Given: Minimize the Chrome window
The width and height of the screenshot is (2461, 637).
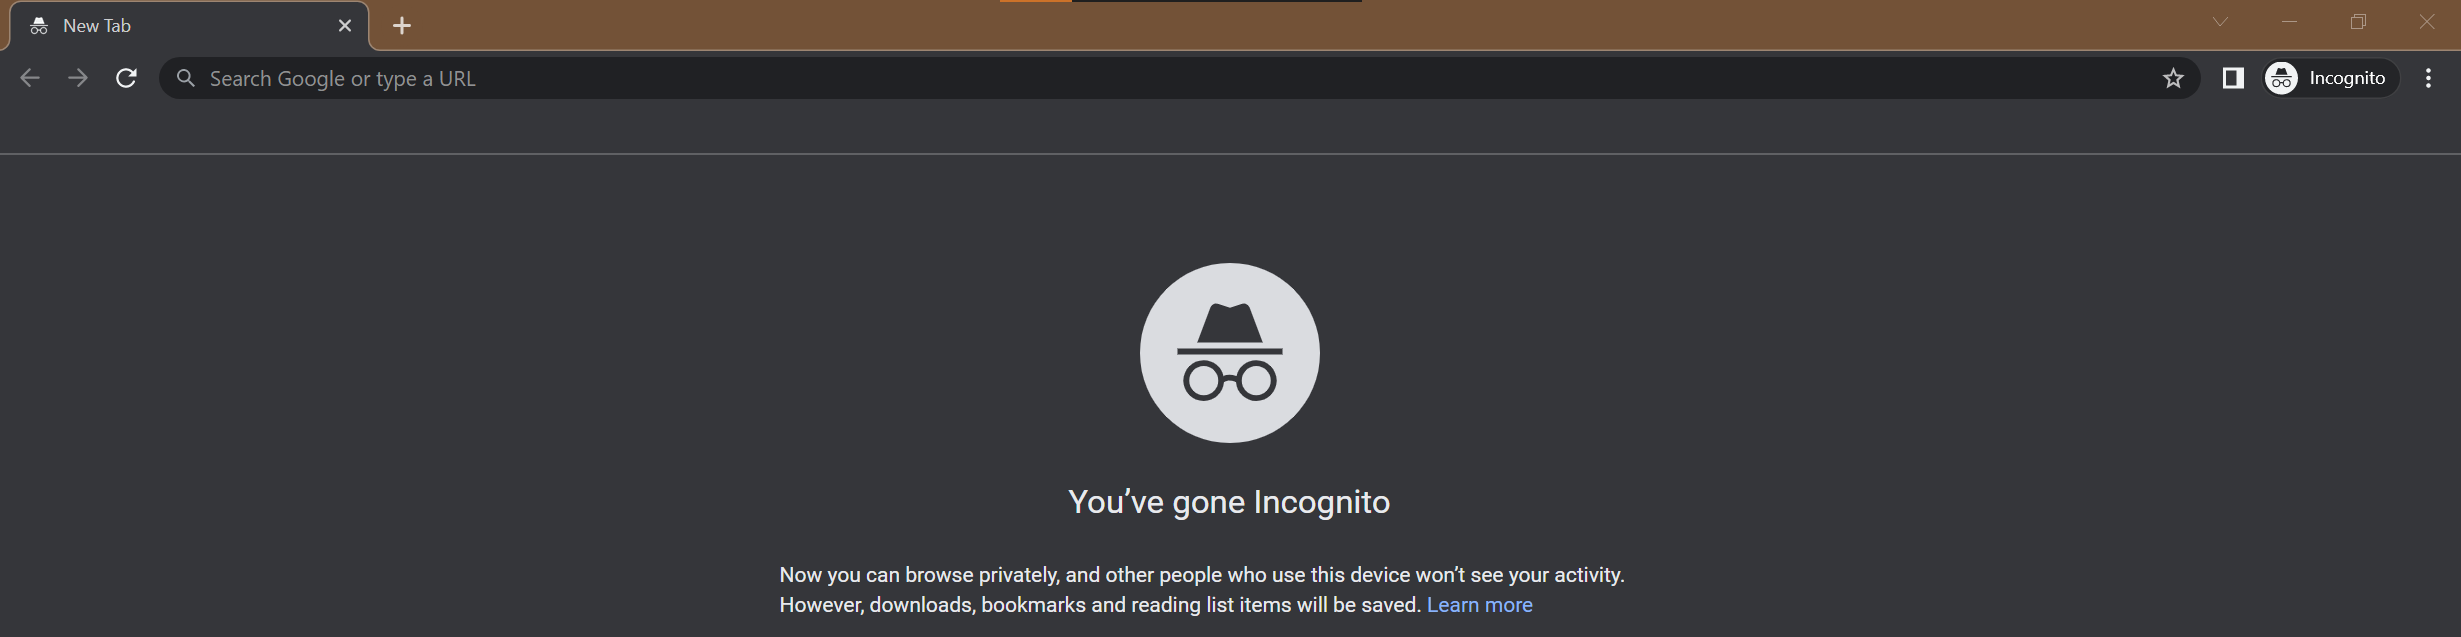Looking at the screenshot, I should click(x=2289, y=22).
